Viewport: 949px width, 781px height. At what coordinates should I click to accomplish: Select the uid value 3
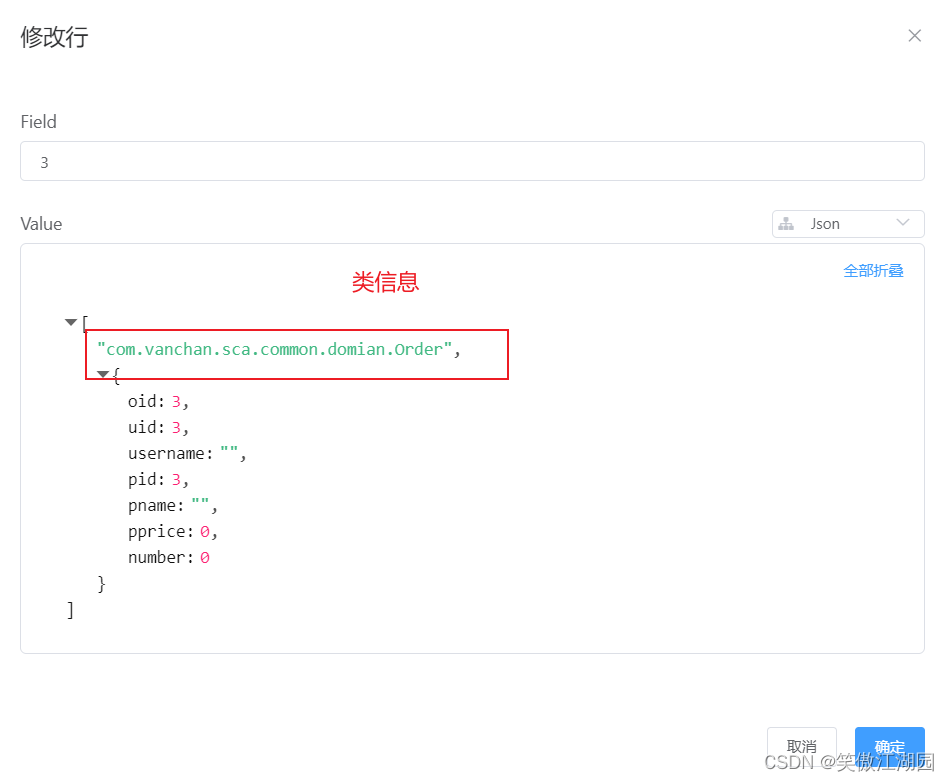point(177,427)
